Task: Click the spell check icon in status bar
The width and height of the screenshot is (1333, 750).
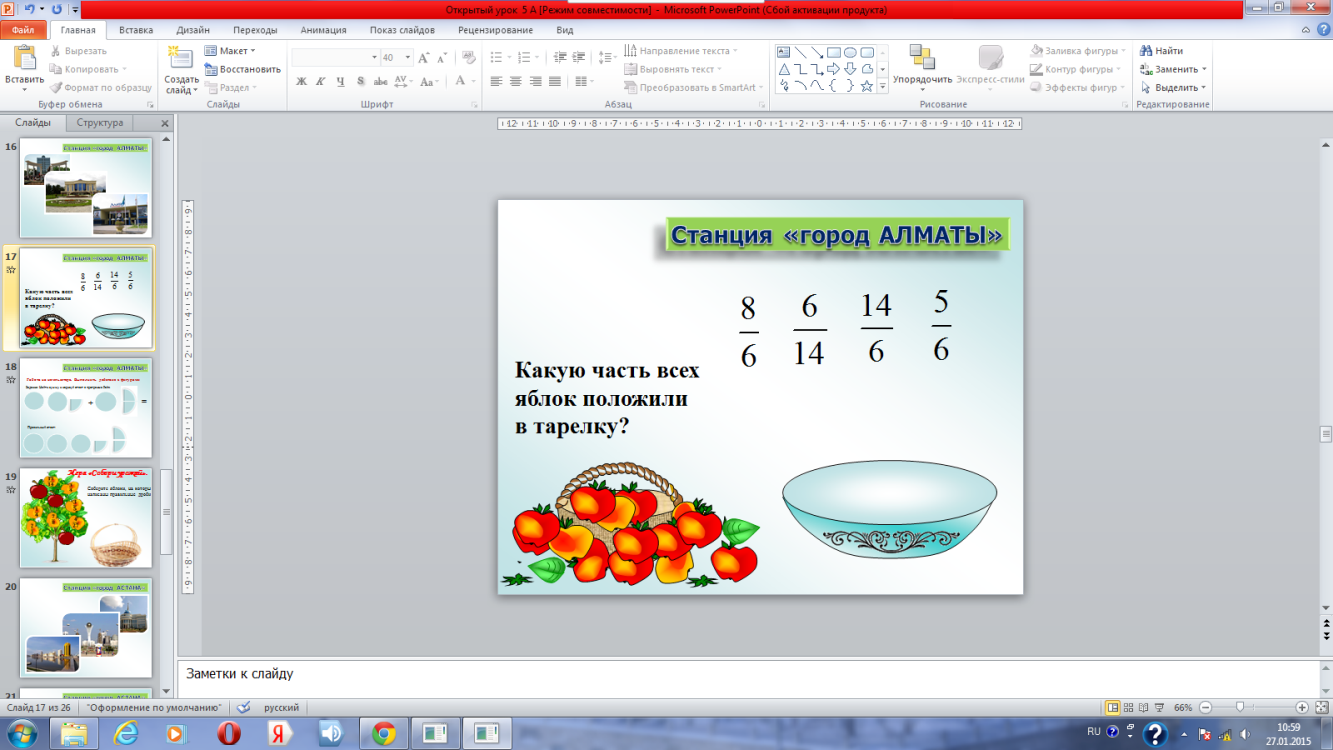Action: pyautogui.click(x=243, y=707)
